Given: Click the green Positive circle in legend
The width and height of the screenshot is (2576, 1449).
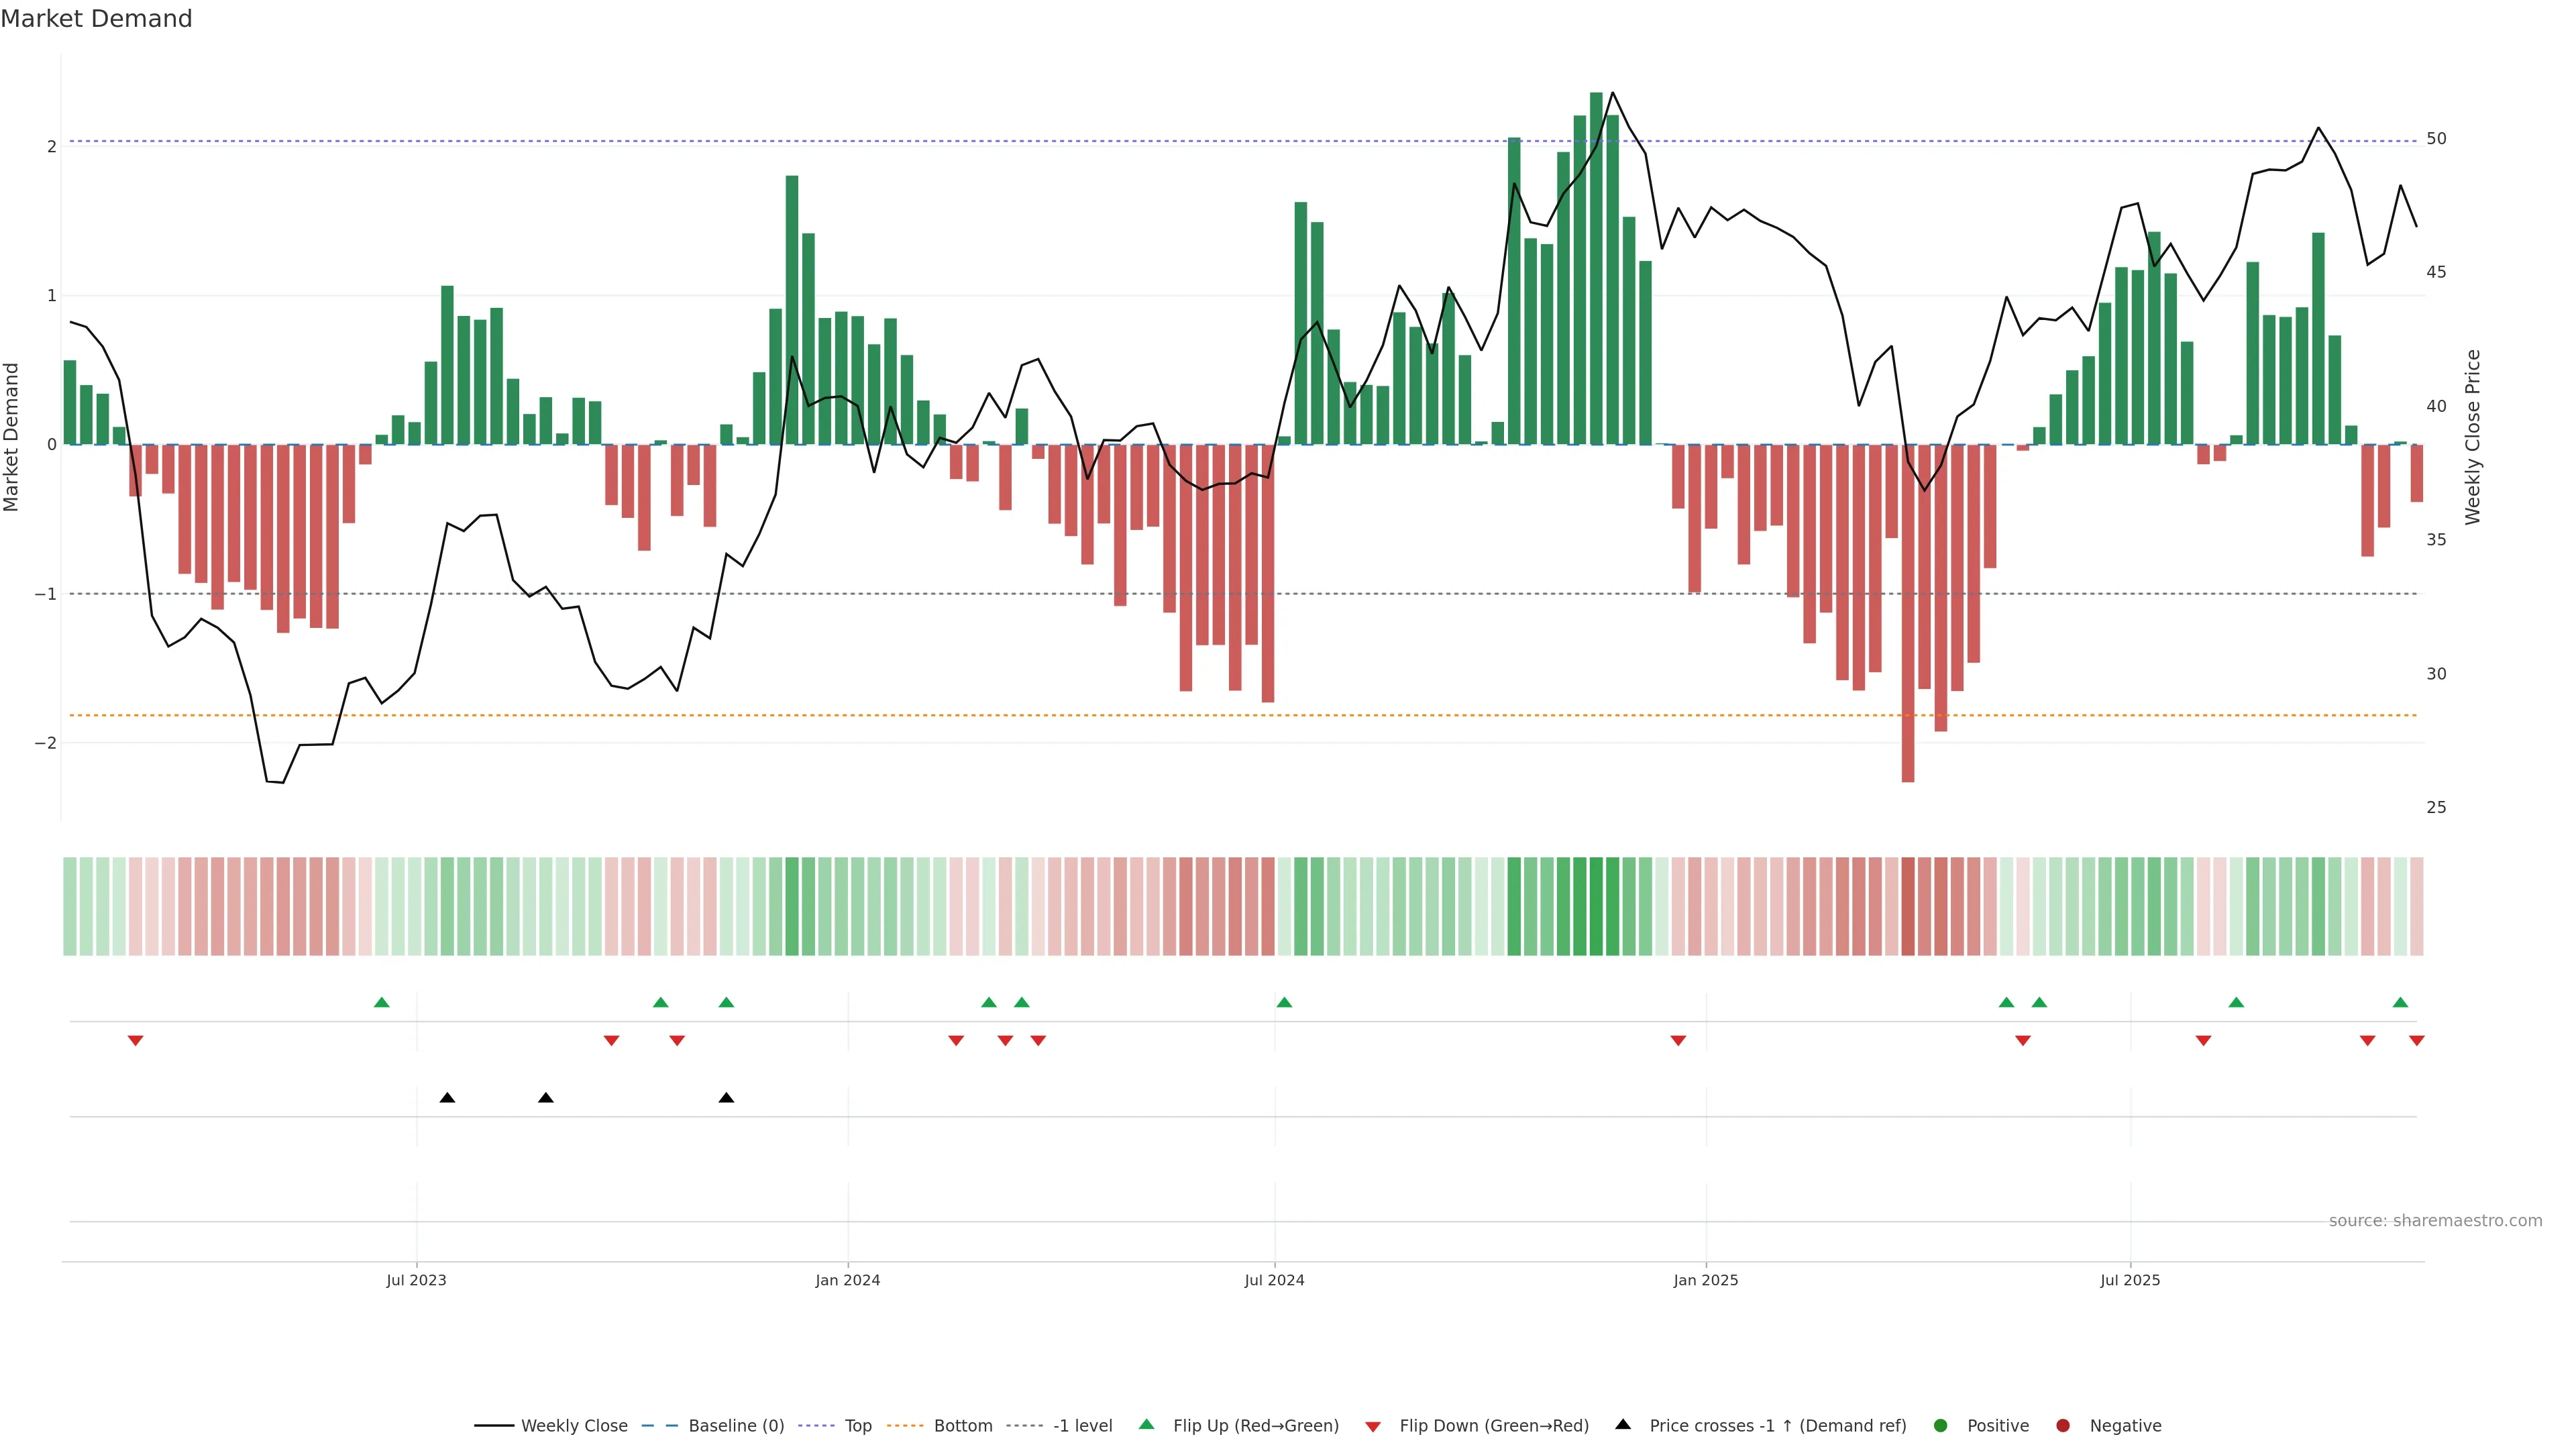Looking at the screenshot, I should [x=1941, y=1425].
